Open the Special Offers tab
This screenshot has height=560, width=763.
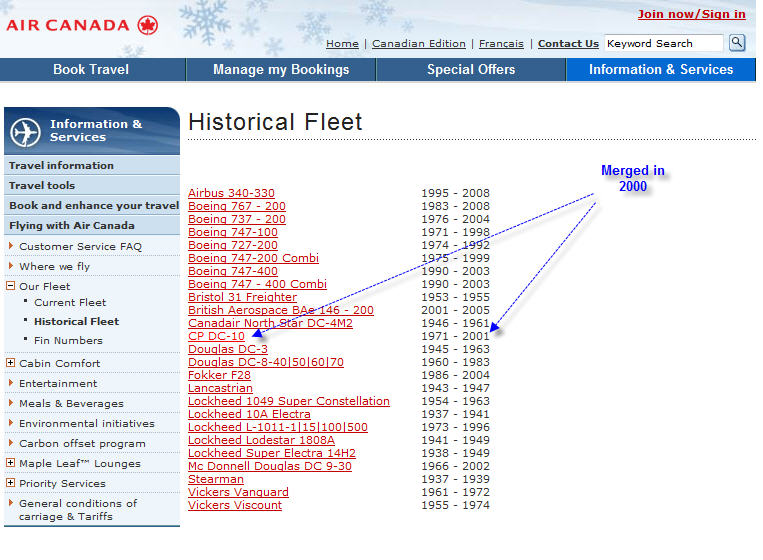[471, 70]
